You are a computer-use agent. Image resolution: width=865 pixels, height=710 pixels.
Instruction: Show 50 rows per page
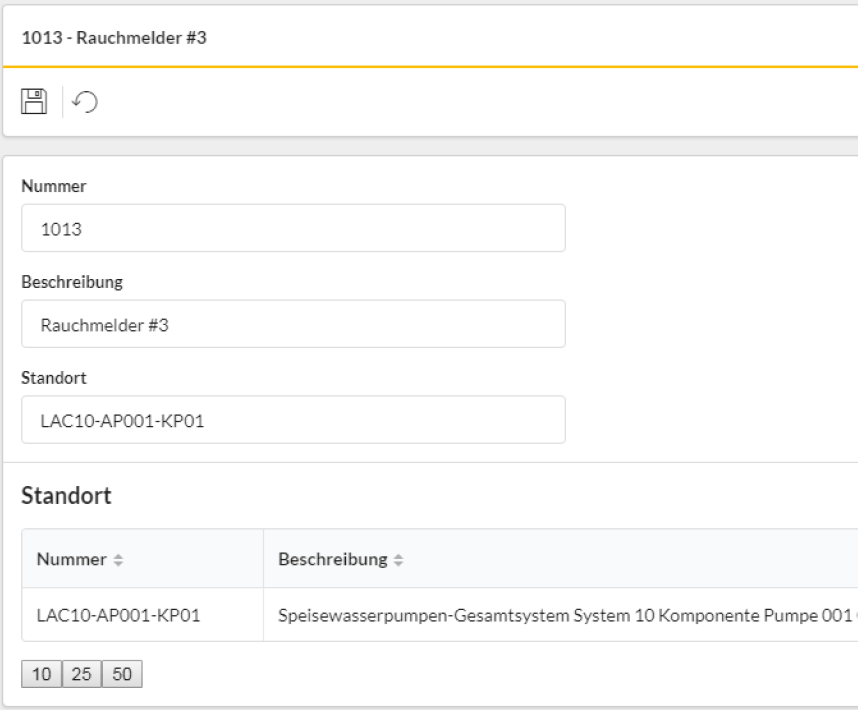click(x=122, y=675)
